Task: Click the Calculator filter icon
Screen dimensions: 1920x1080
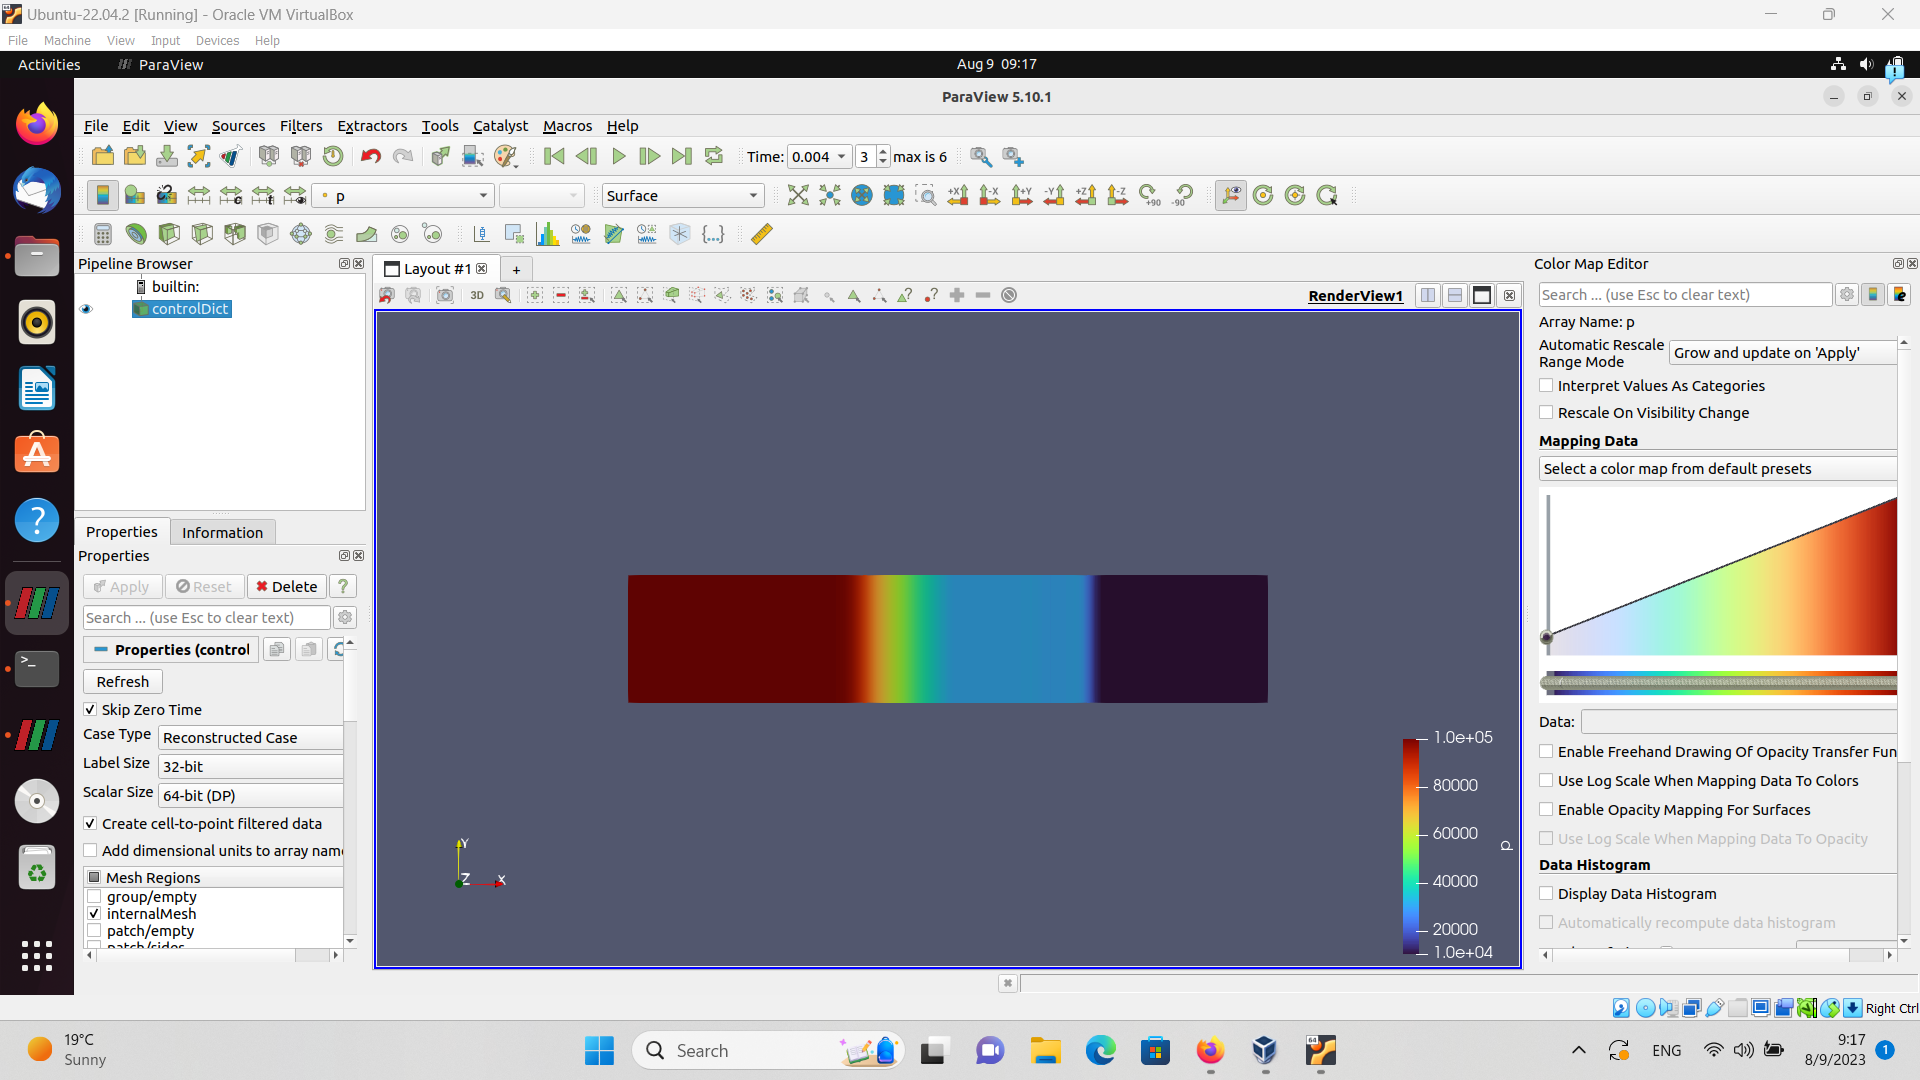Action: (x=102, y=234)
